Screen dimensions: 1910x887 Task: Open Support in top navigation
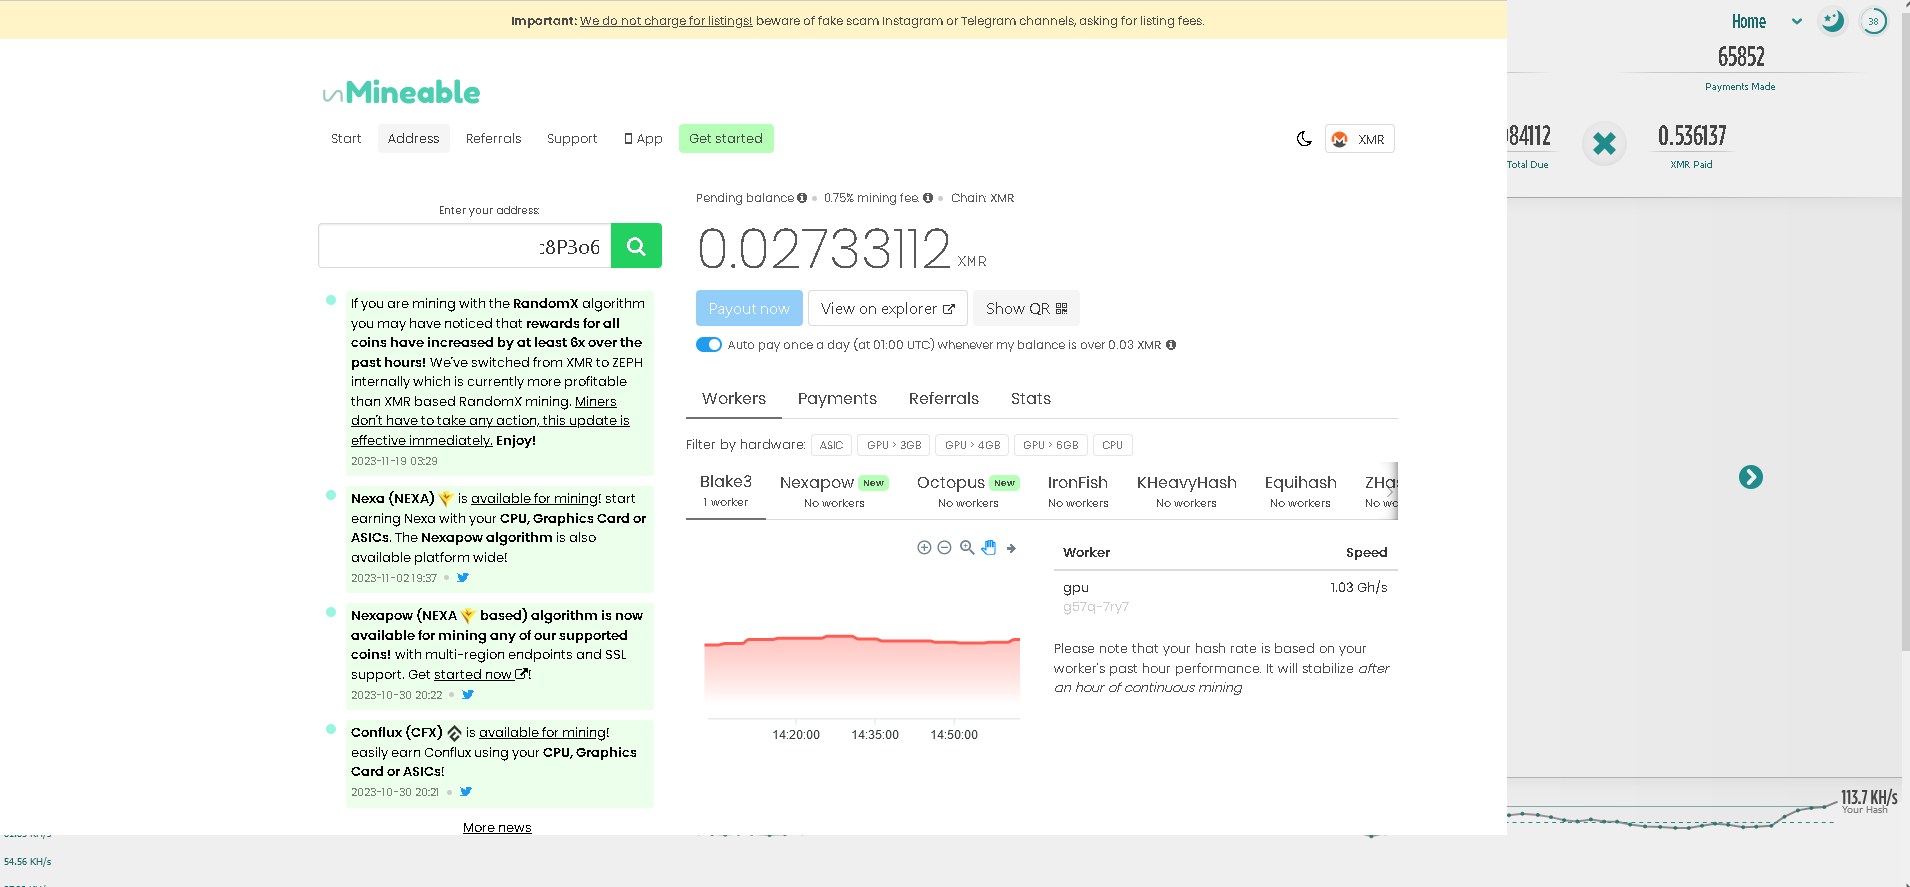coord(572,139)
